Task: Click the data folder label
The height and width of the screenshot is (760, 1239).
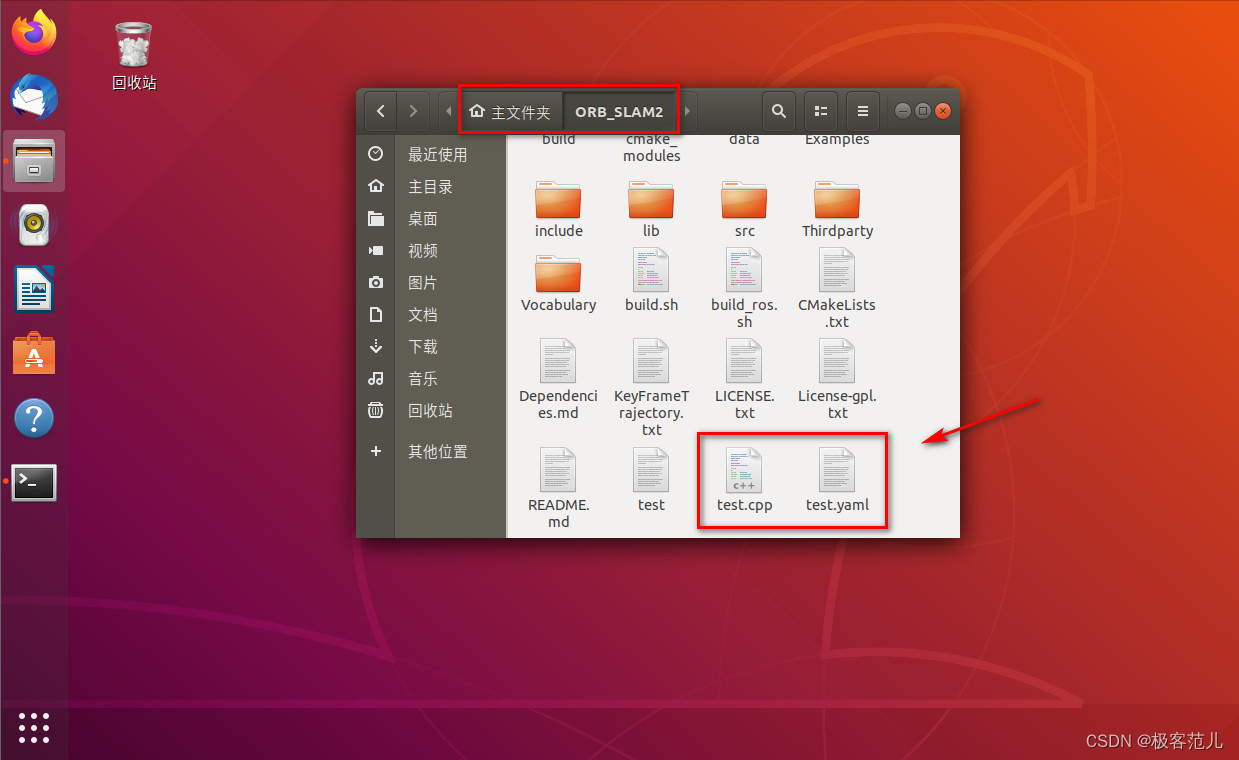Action: 744,140
